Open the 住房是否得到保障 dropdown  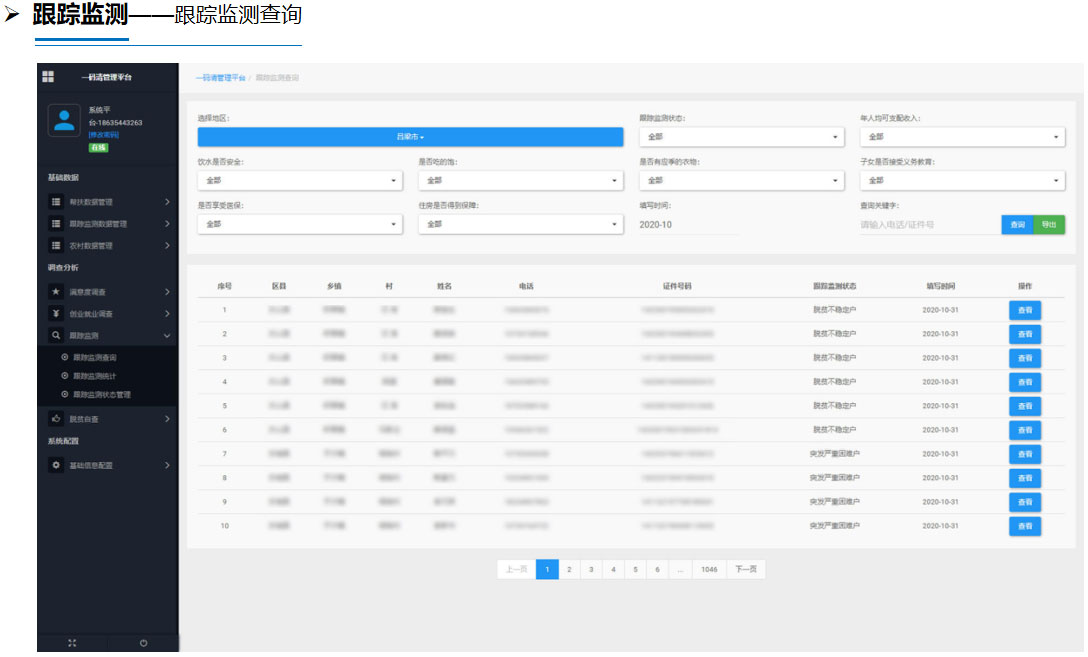click(520, 224)
